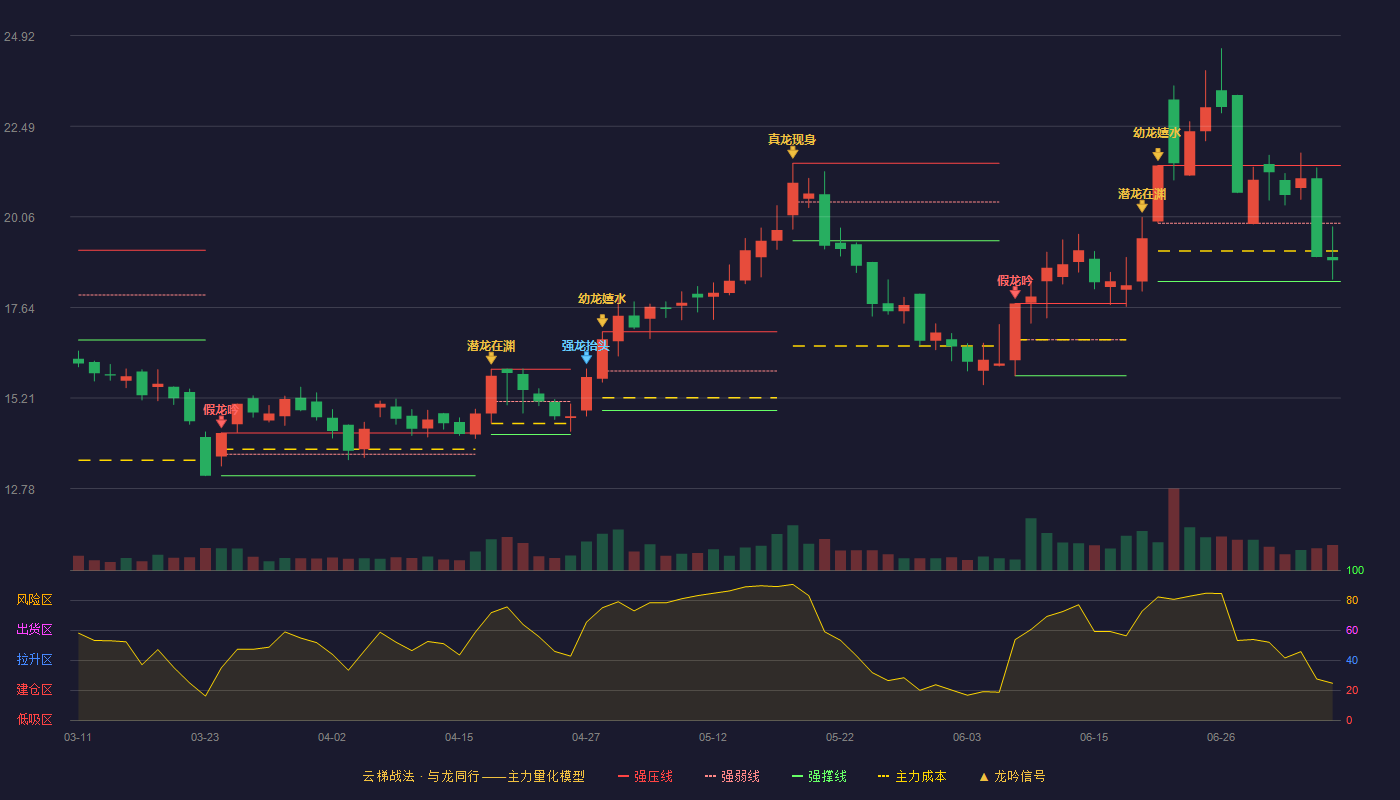The image size is (1400, 800).
Task: Select the 拉升区 zone label
Action: [x=34, y=660]
